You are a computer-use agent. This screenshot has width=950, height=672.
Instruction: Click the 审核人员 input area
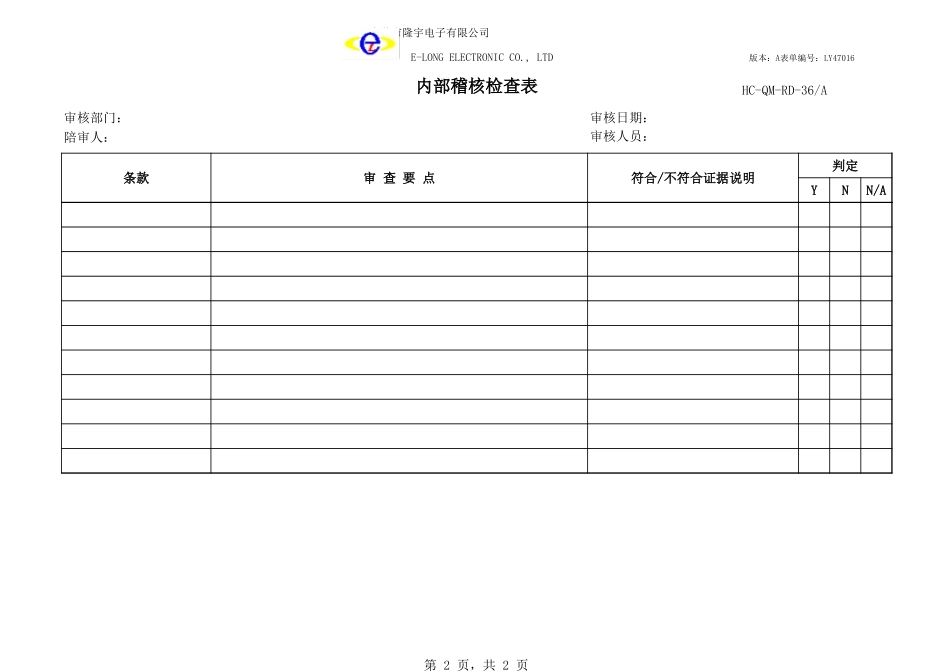tap(690, 136)
